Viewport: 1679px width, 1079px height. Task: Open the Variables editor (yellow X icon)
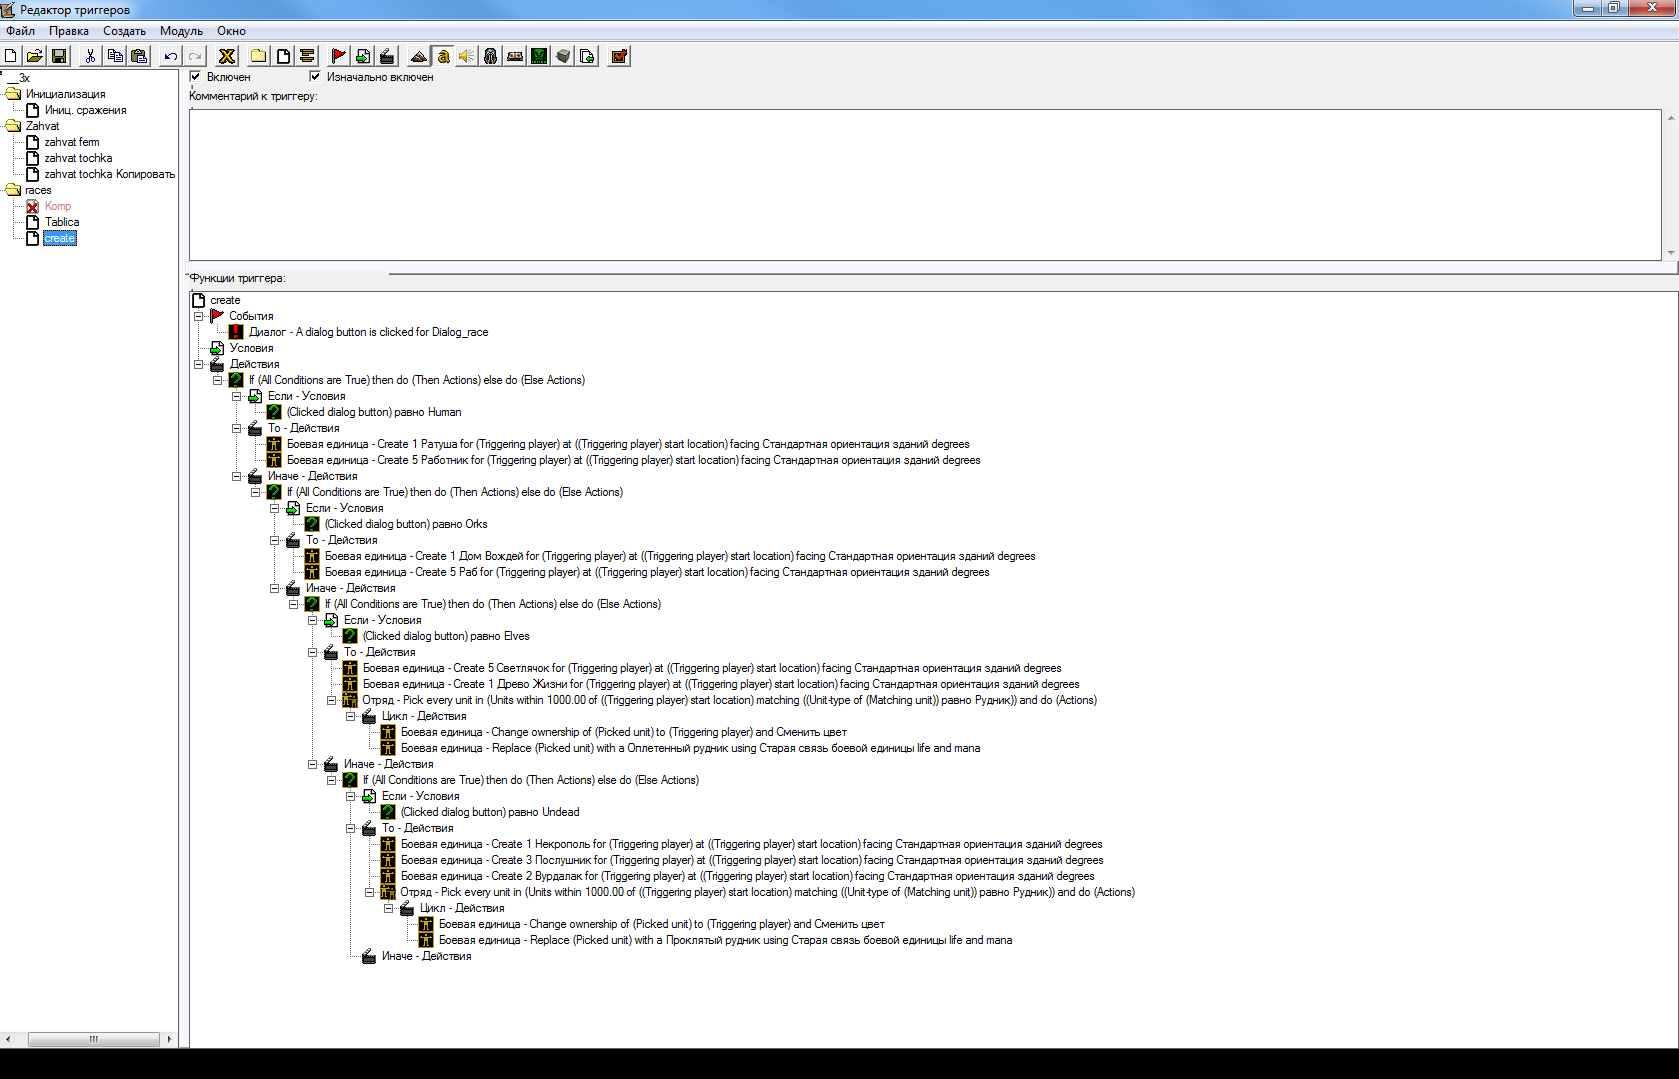pyautogui.click(x=227, y=56)
